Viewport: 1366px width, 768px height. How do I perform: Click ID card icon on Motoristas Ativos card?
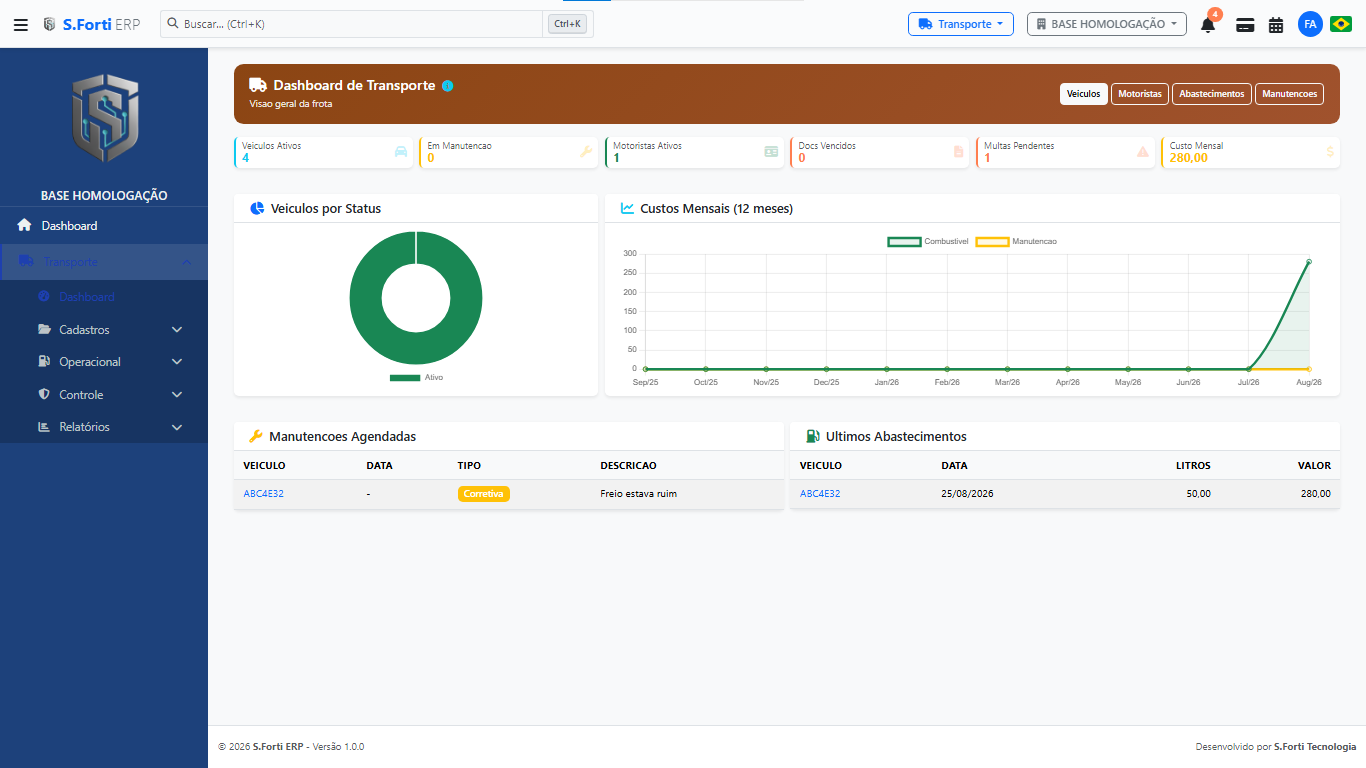click(771, 152)
